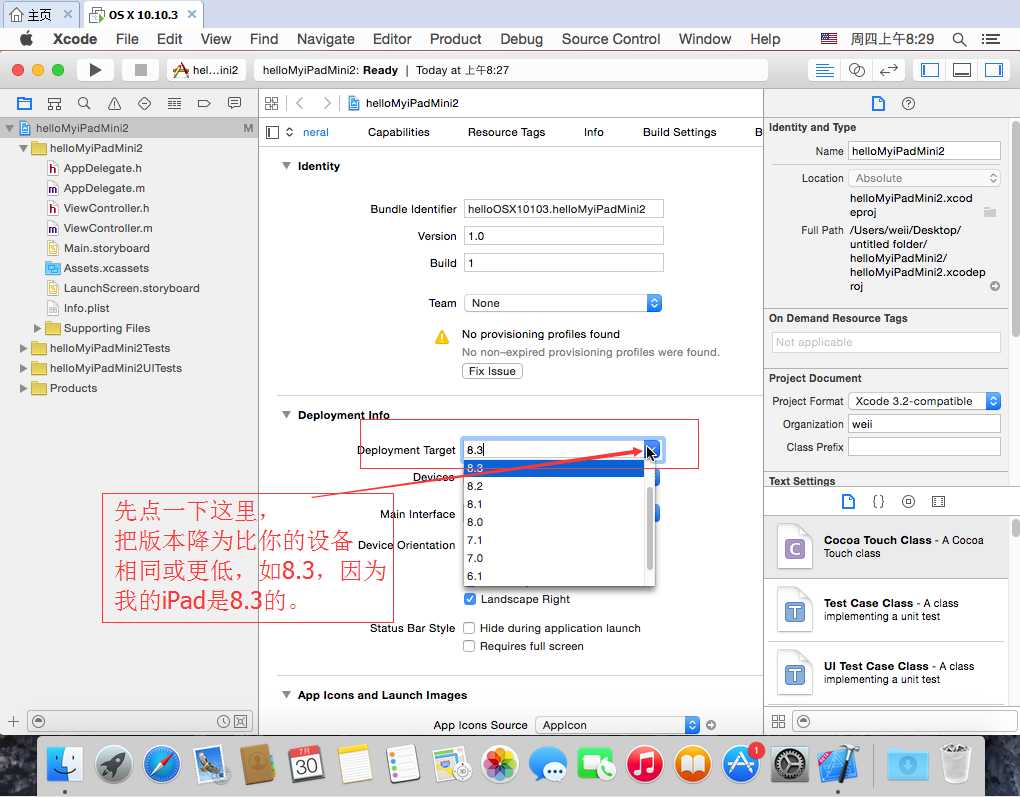Show the Object library

point(908,502)
